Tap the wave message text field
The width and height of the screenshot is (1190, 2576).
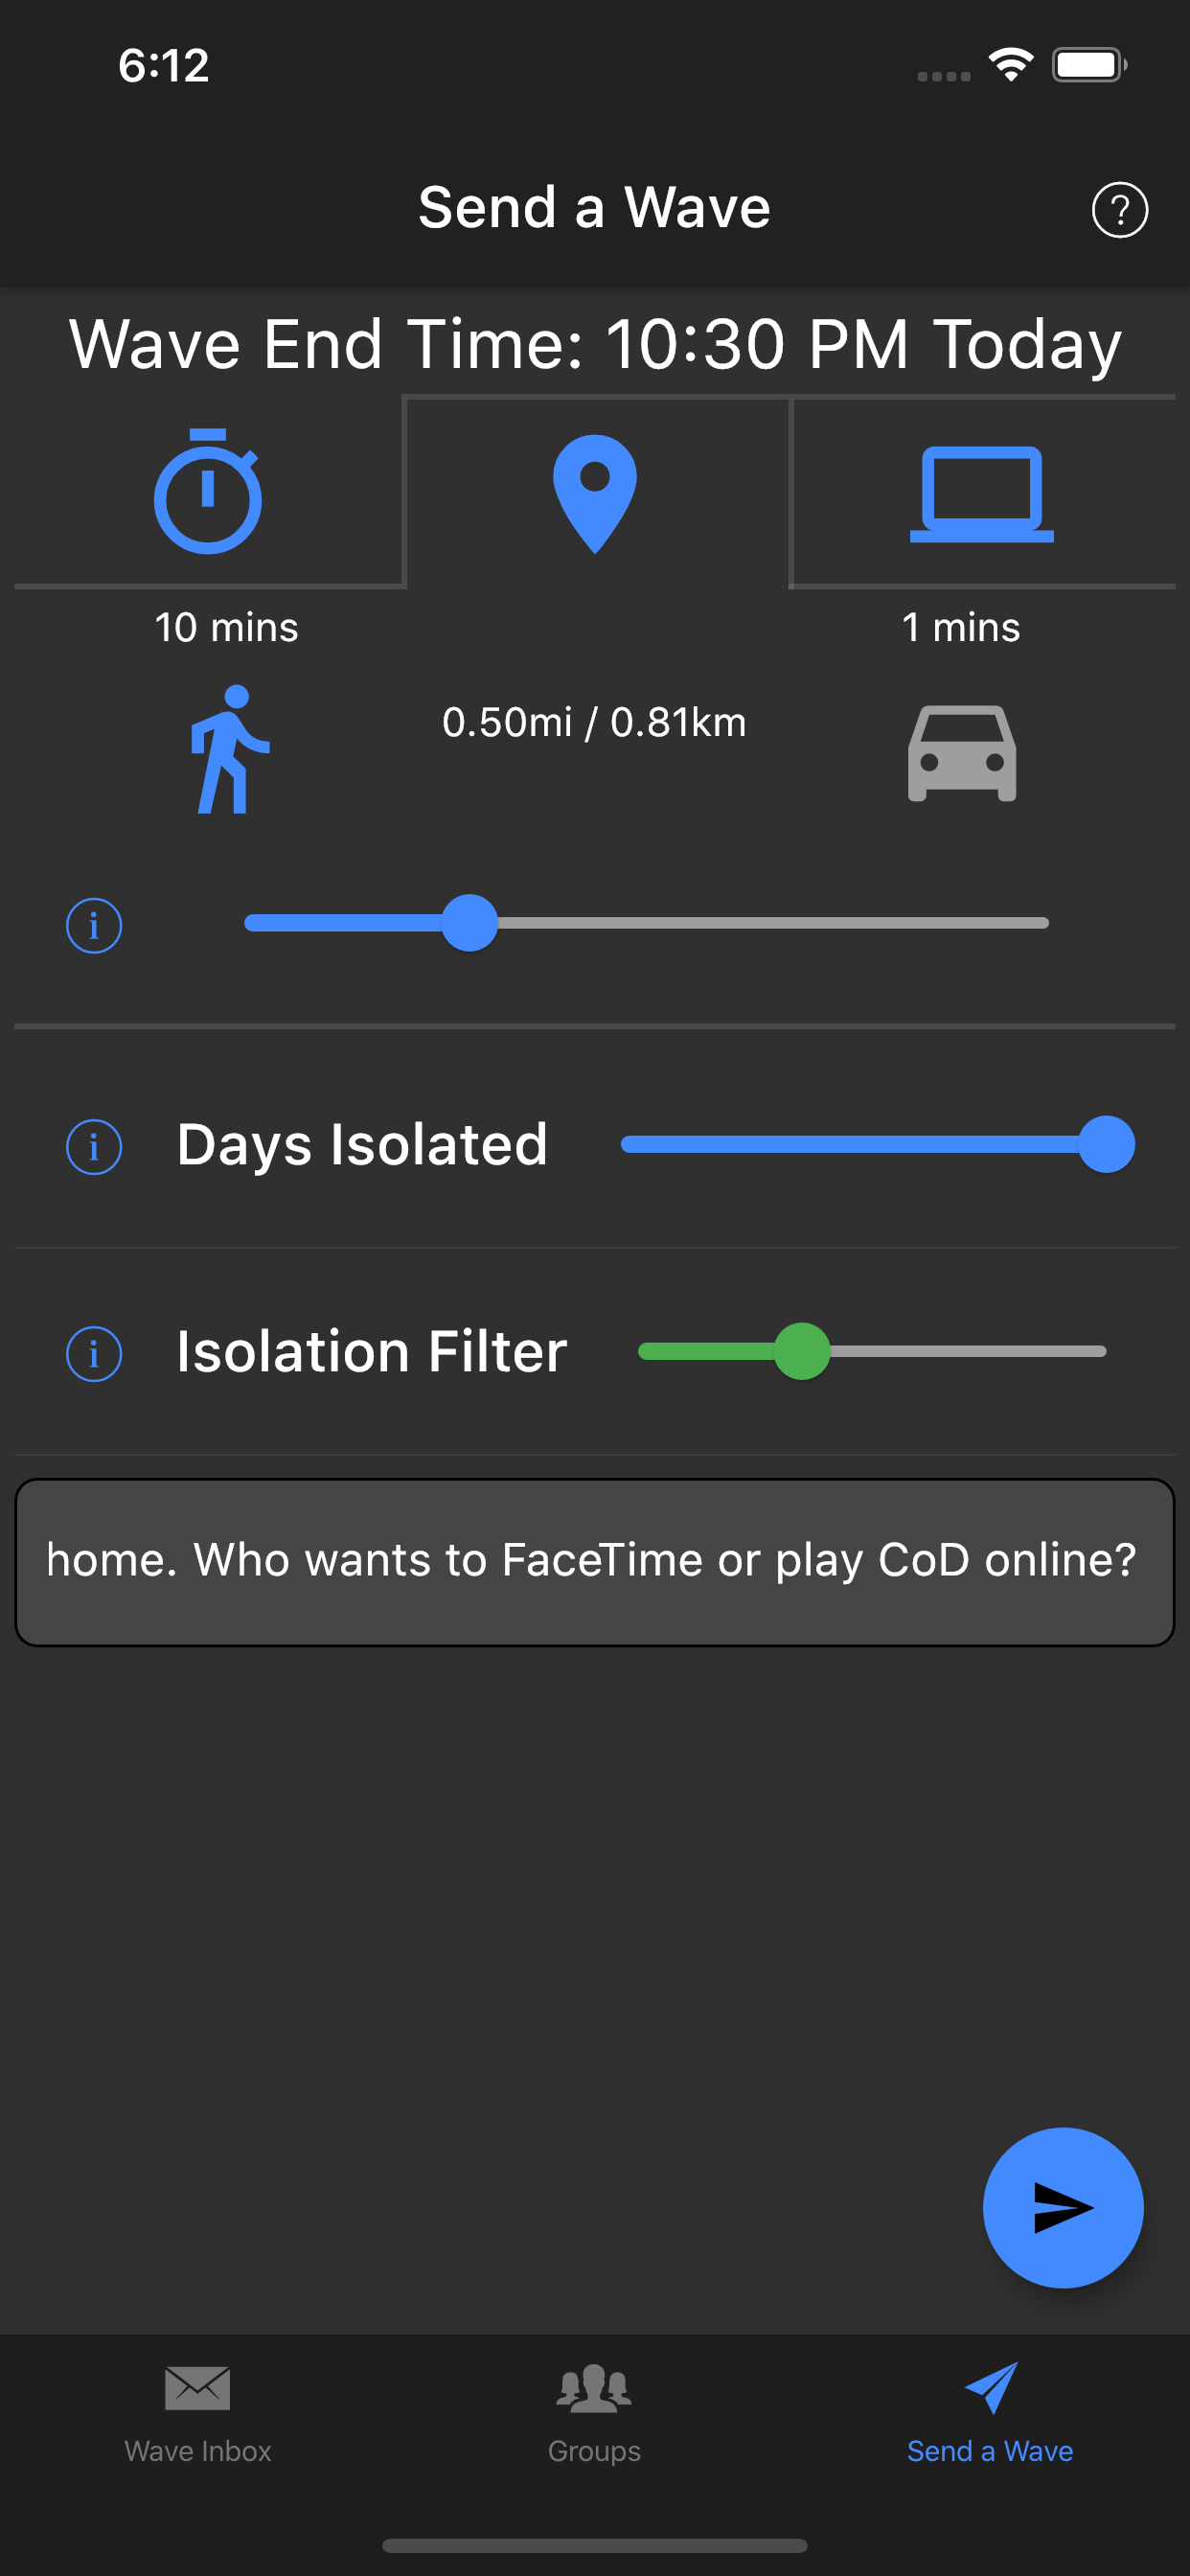595,1561
